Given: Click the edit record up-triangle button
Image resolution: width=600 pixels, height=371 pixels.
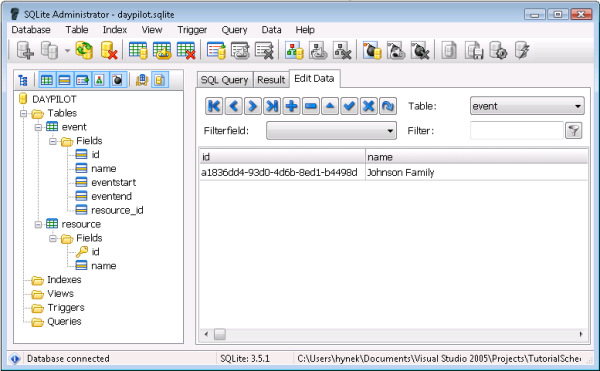Looking at the screenshot, I should tap(330, 106).
